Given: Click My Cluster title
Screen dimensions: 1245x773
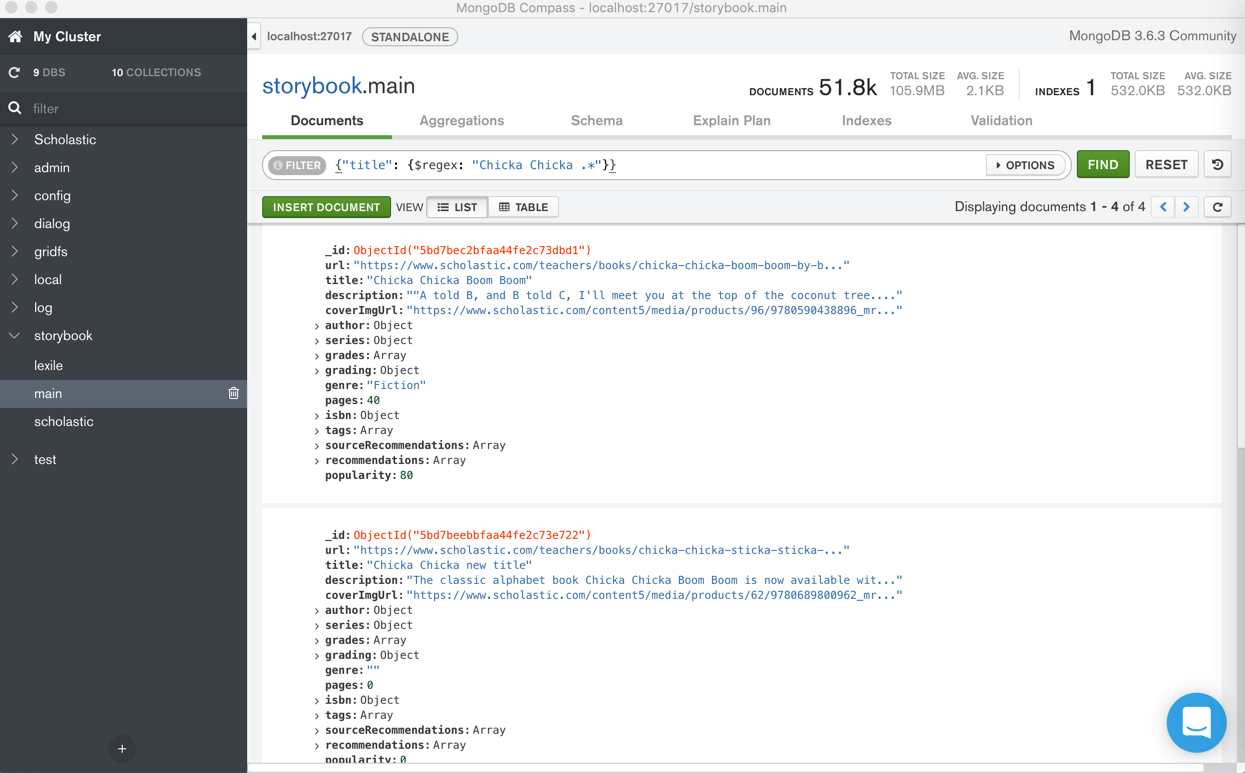Looking at the screenshot, I should pos(67,37).
